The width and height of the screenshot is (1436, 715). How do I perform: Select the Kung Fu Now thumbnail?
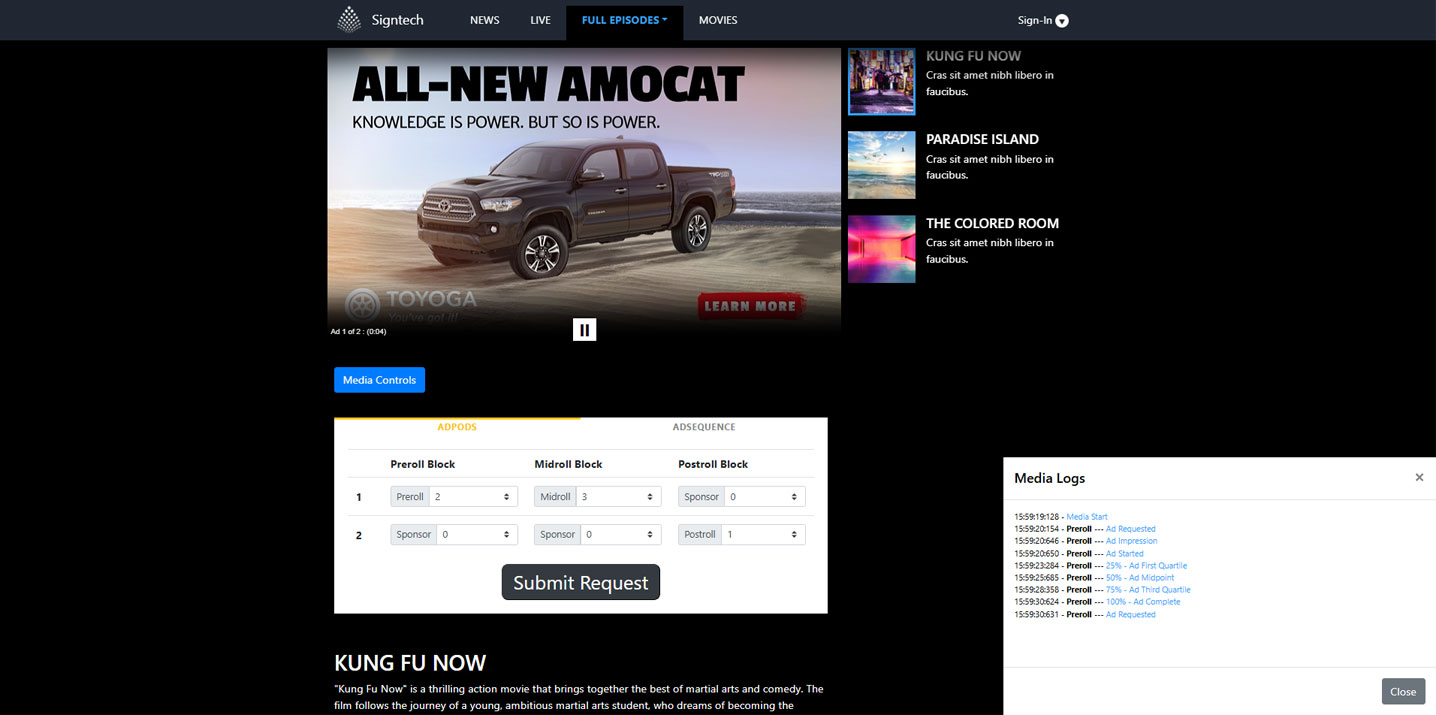click(881, 81)
